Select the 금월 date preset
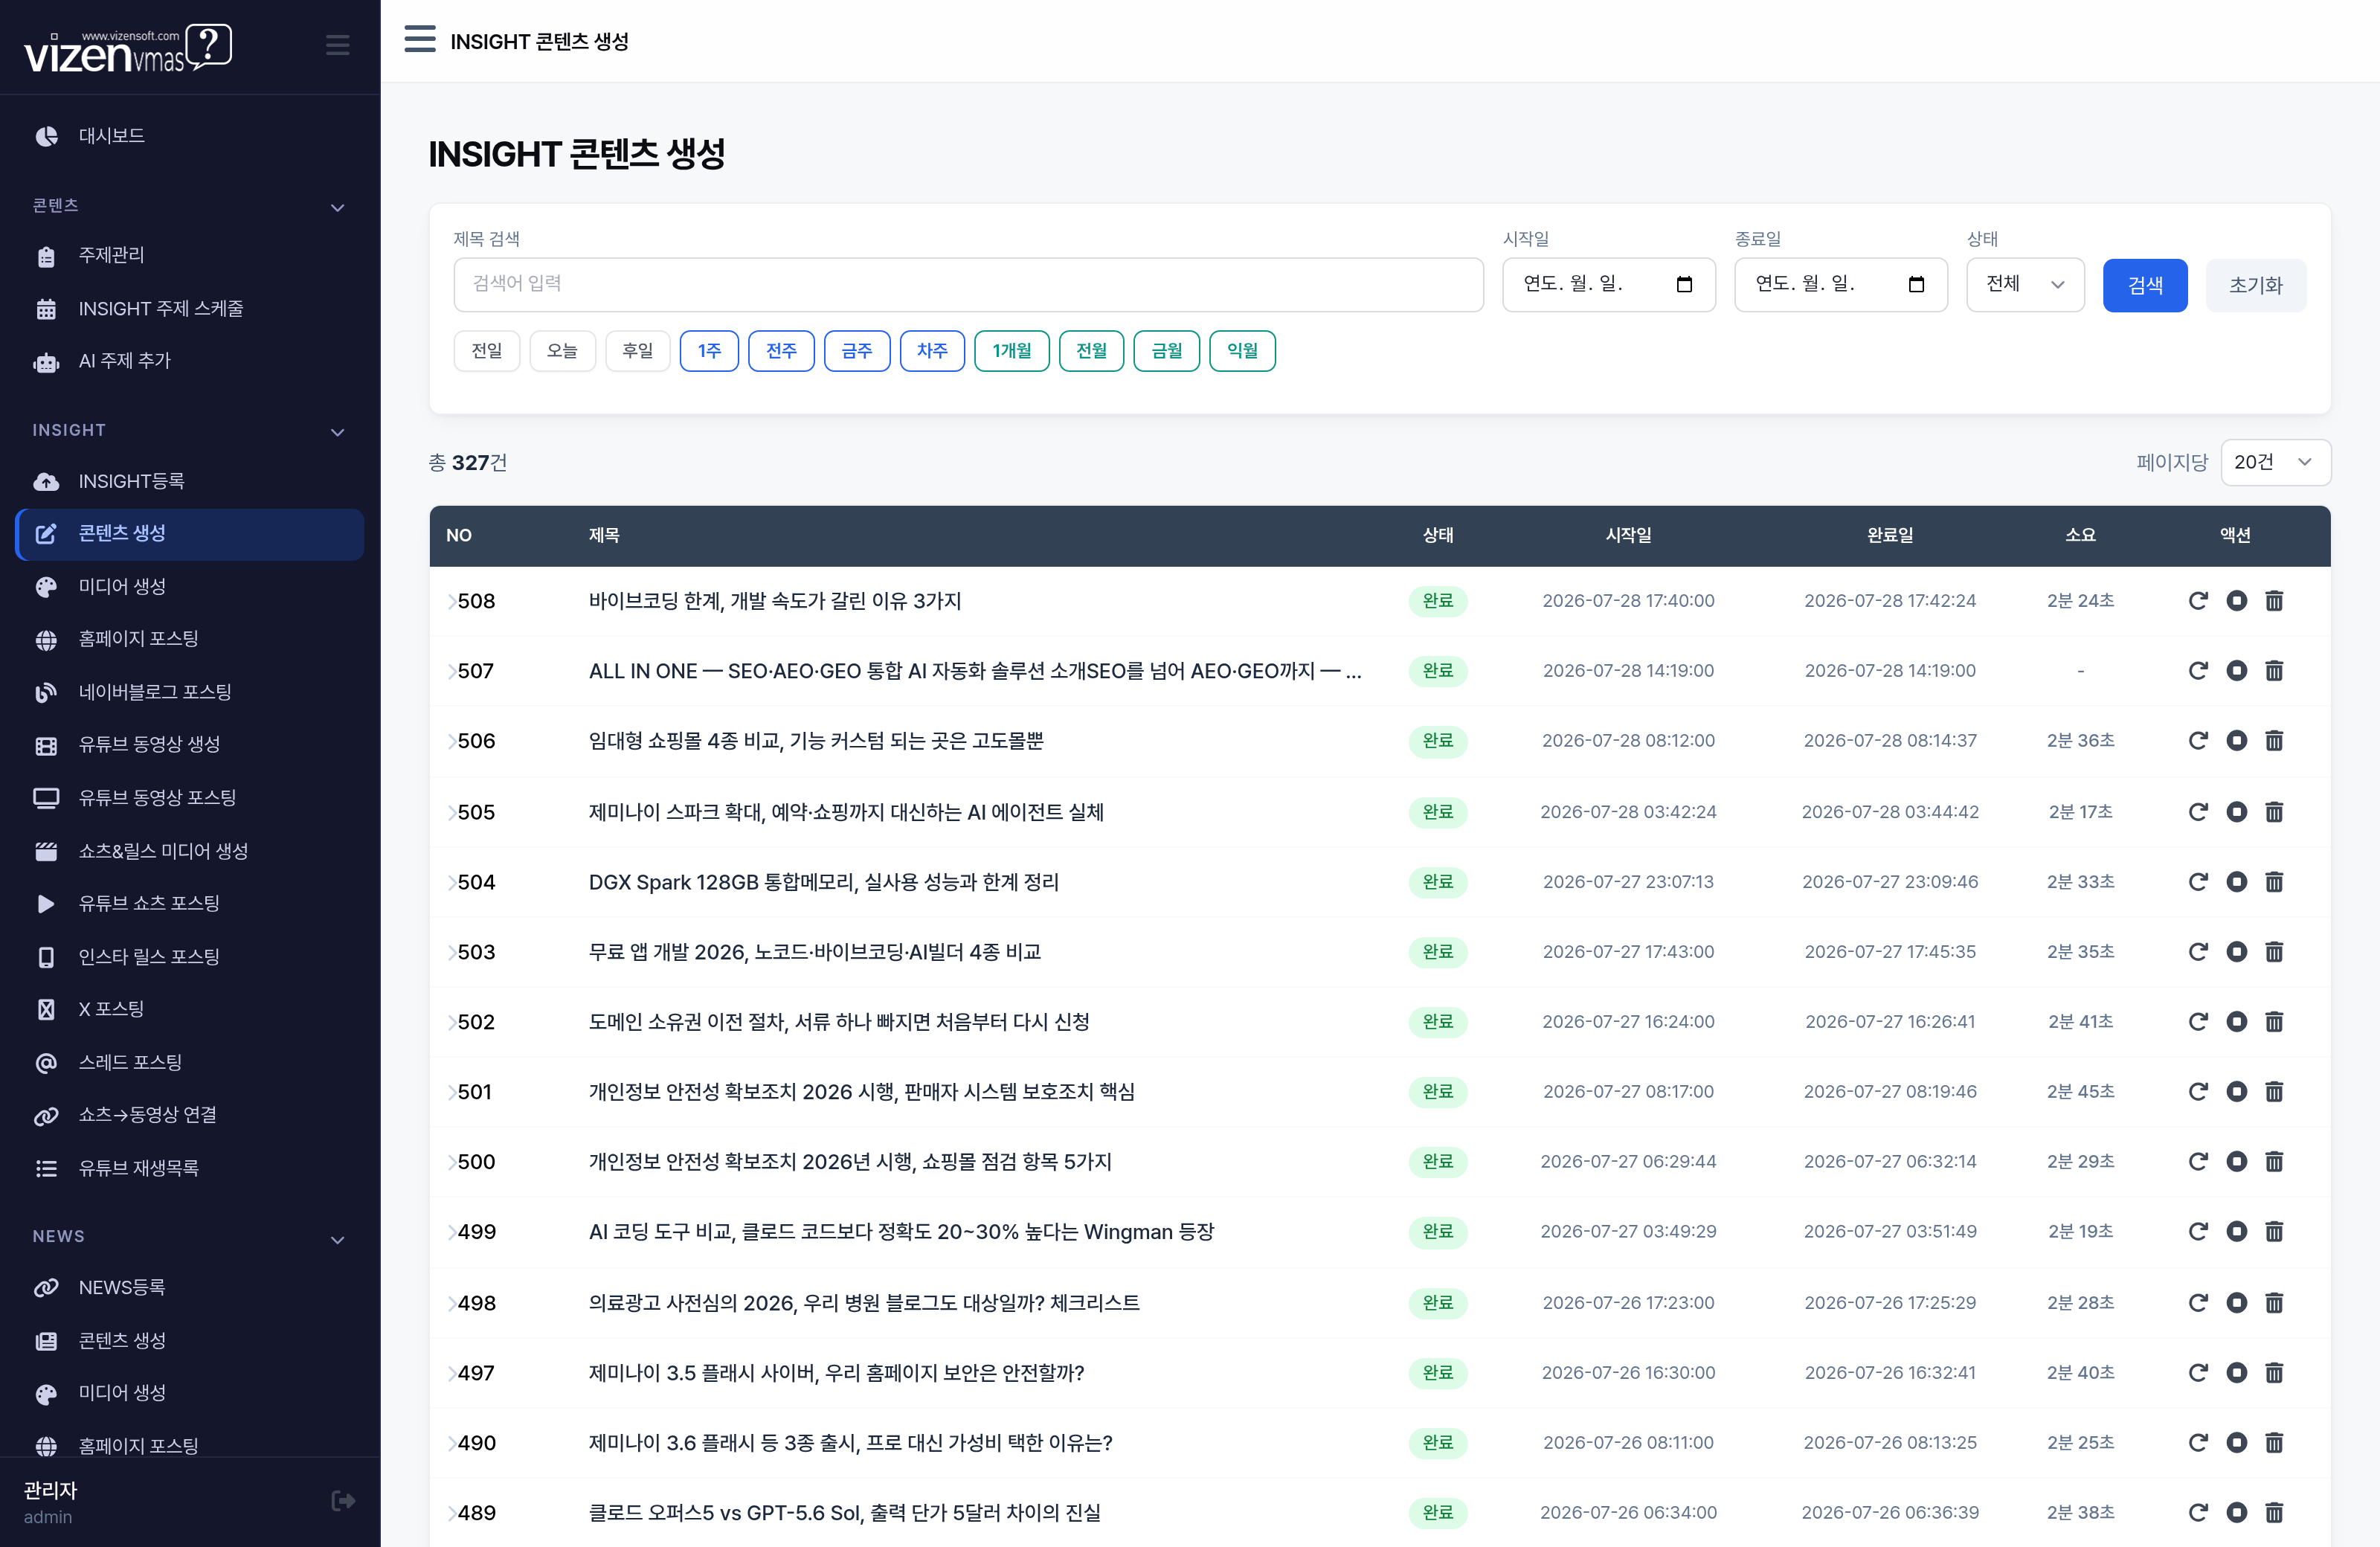2380x1547 pixels. click(1167, 351)
